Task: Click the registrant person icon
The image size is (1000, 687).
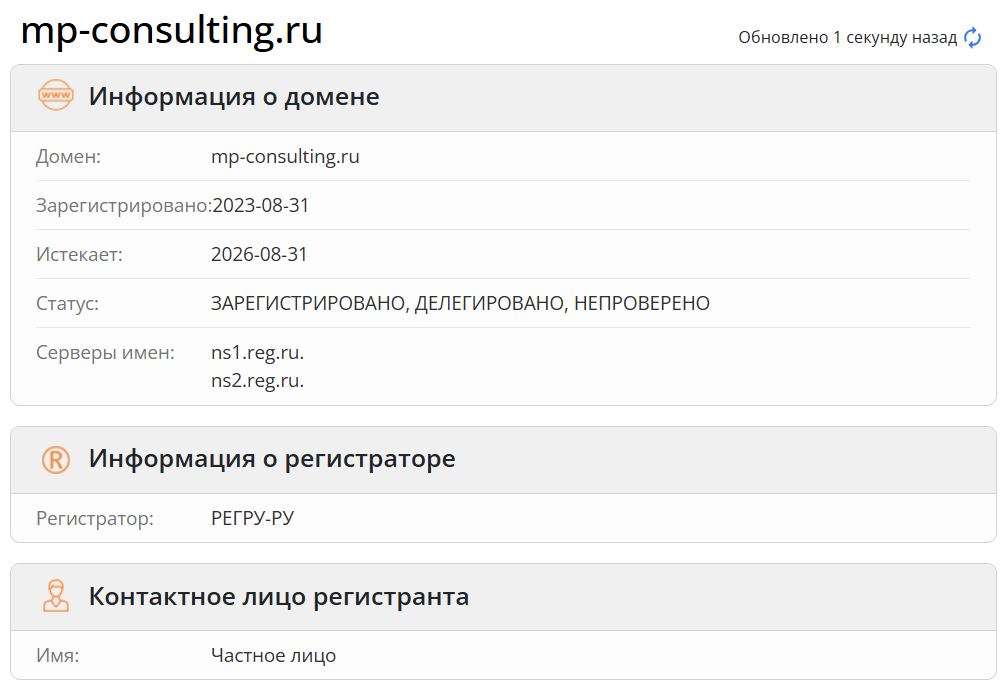Action: point(56,597)
